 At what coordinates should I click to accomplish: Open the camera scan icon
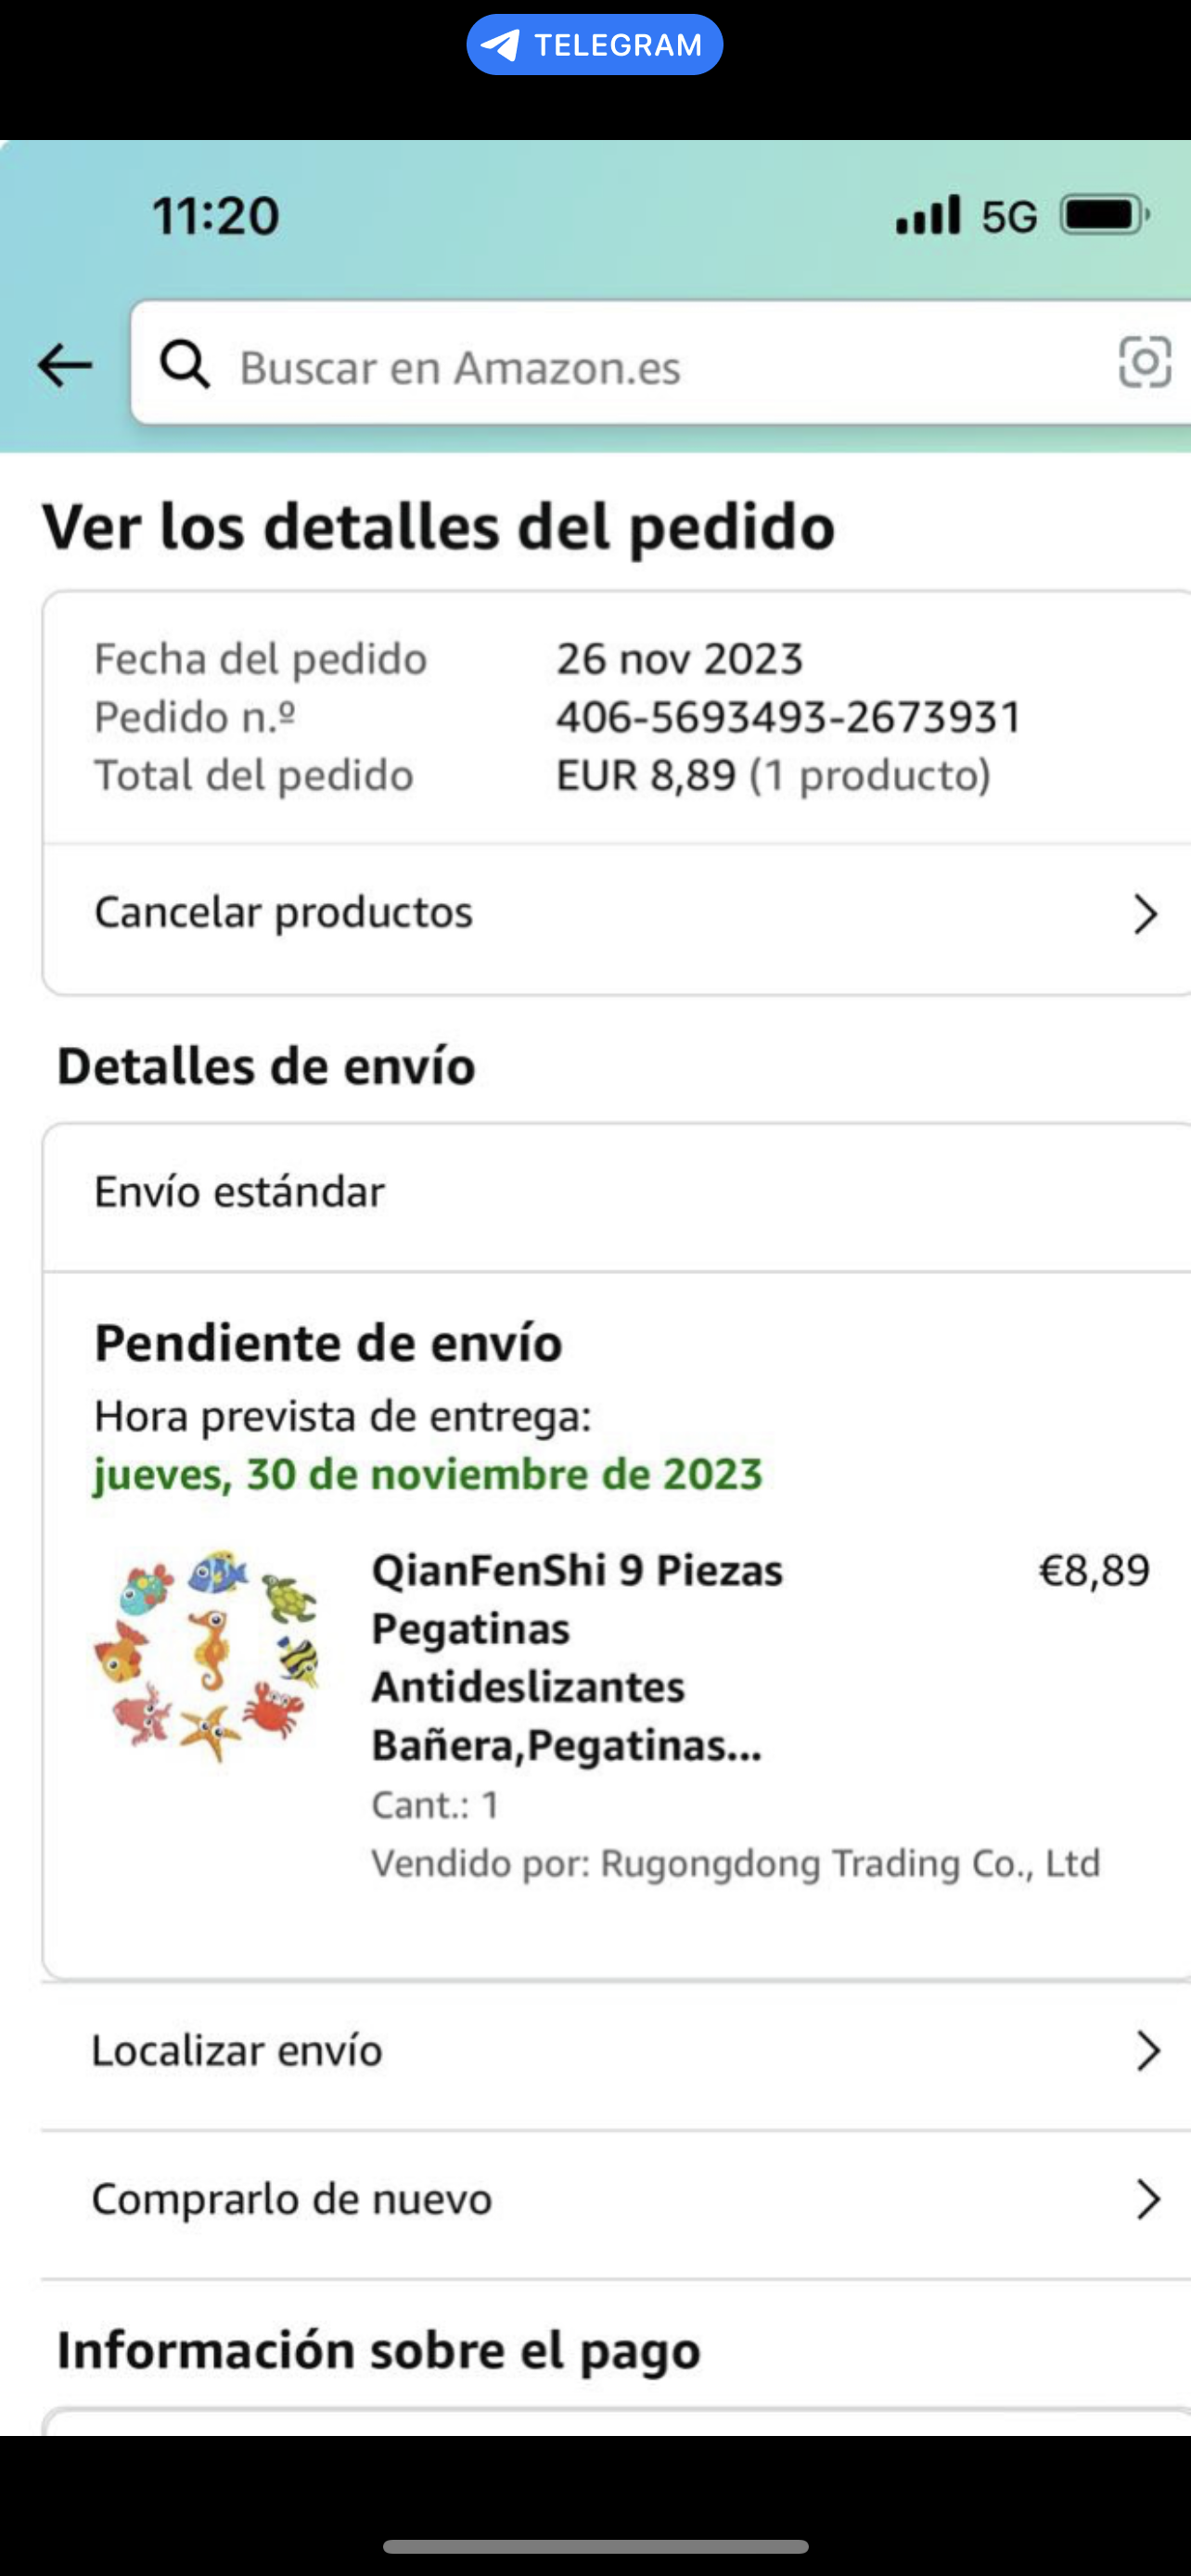pyautogui.click(x=1144, y=362)
